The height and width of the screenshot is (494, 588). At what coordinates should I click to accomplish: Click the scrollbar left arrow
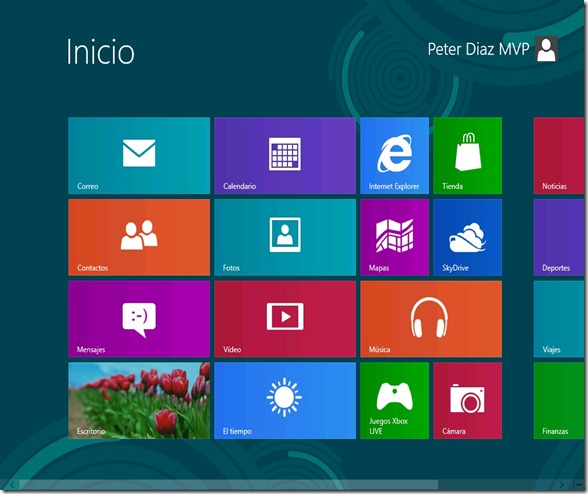pyautogui.click(x=12, y=485)
